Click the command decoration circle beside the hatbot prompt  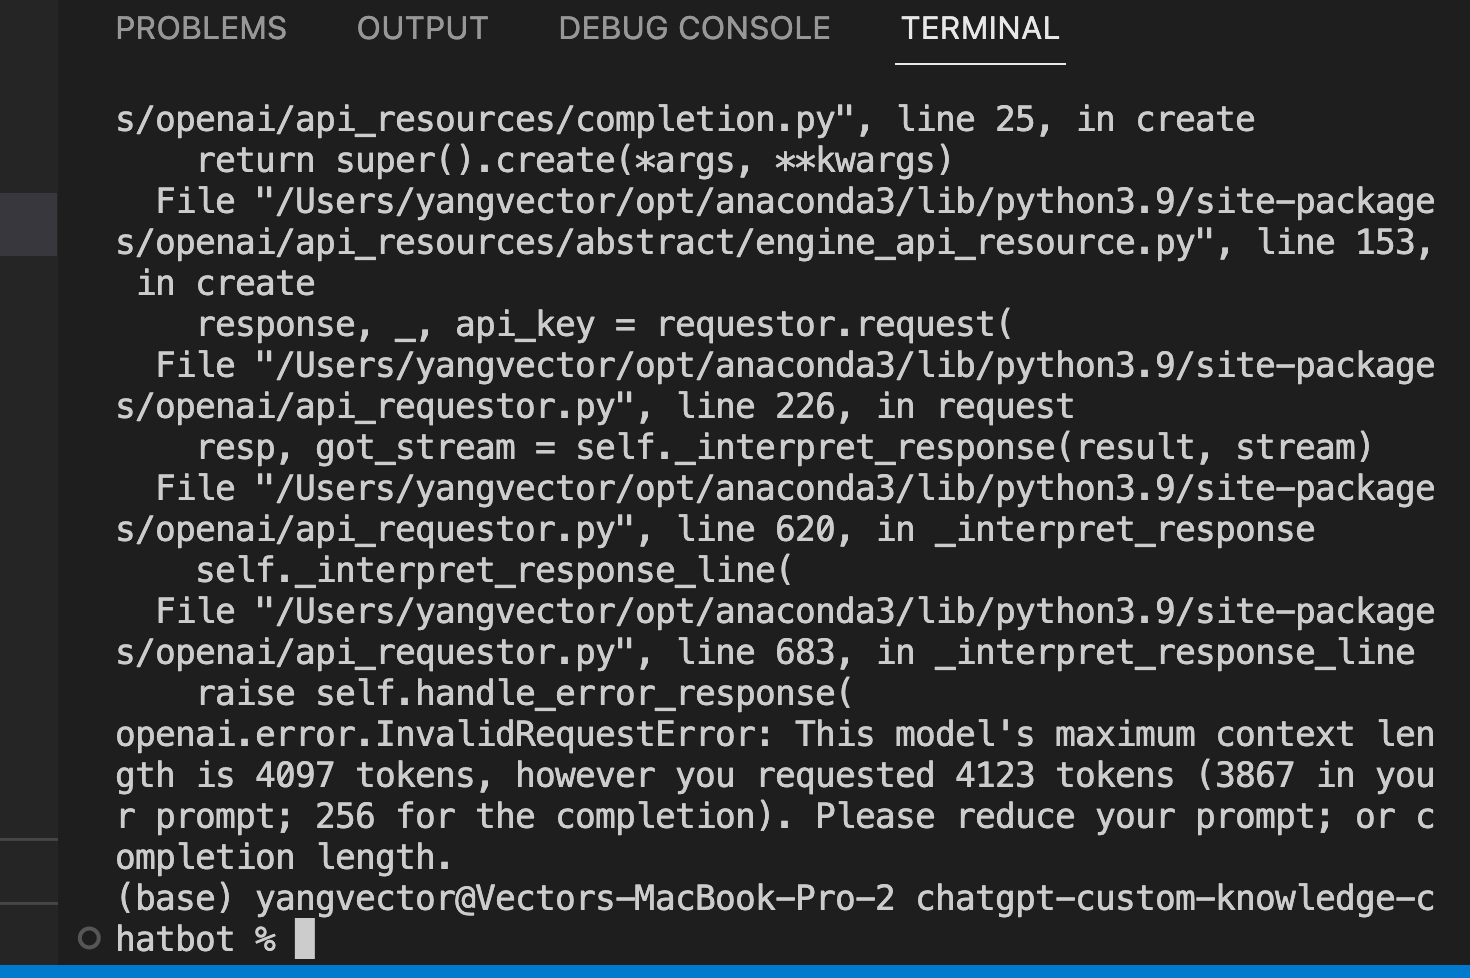pyautogui.click(x=89, y=937)
